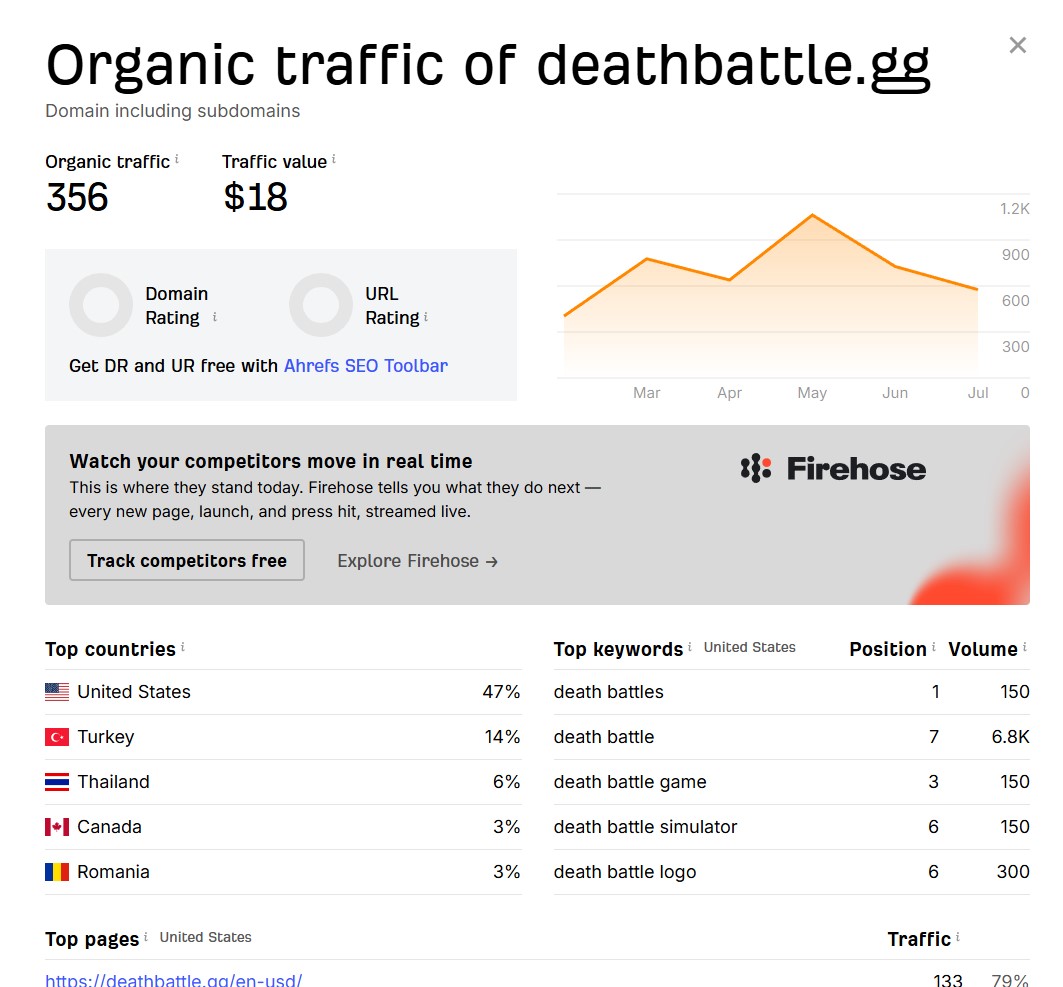
Task: Select the death battle simulator keyword
Action: [x=645, y=827]
